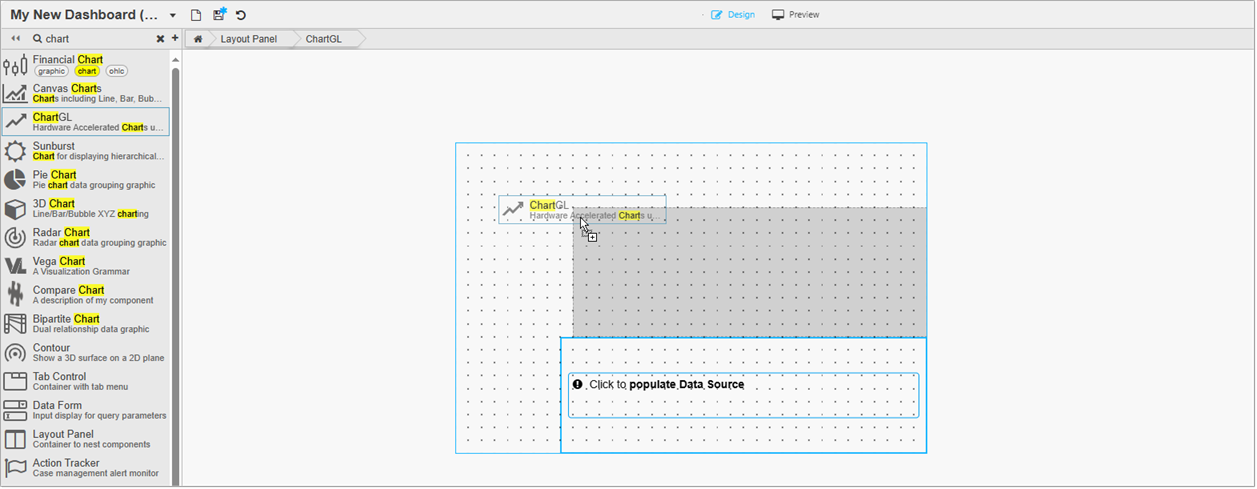Select the Pie Chart component icon
This screenshot has height=489, width=1257.
point(15,180)
